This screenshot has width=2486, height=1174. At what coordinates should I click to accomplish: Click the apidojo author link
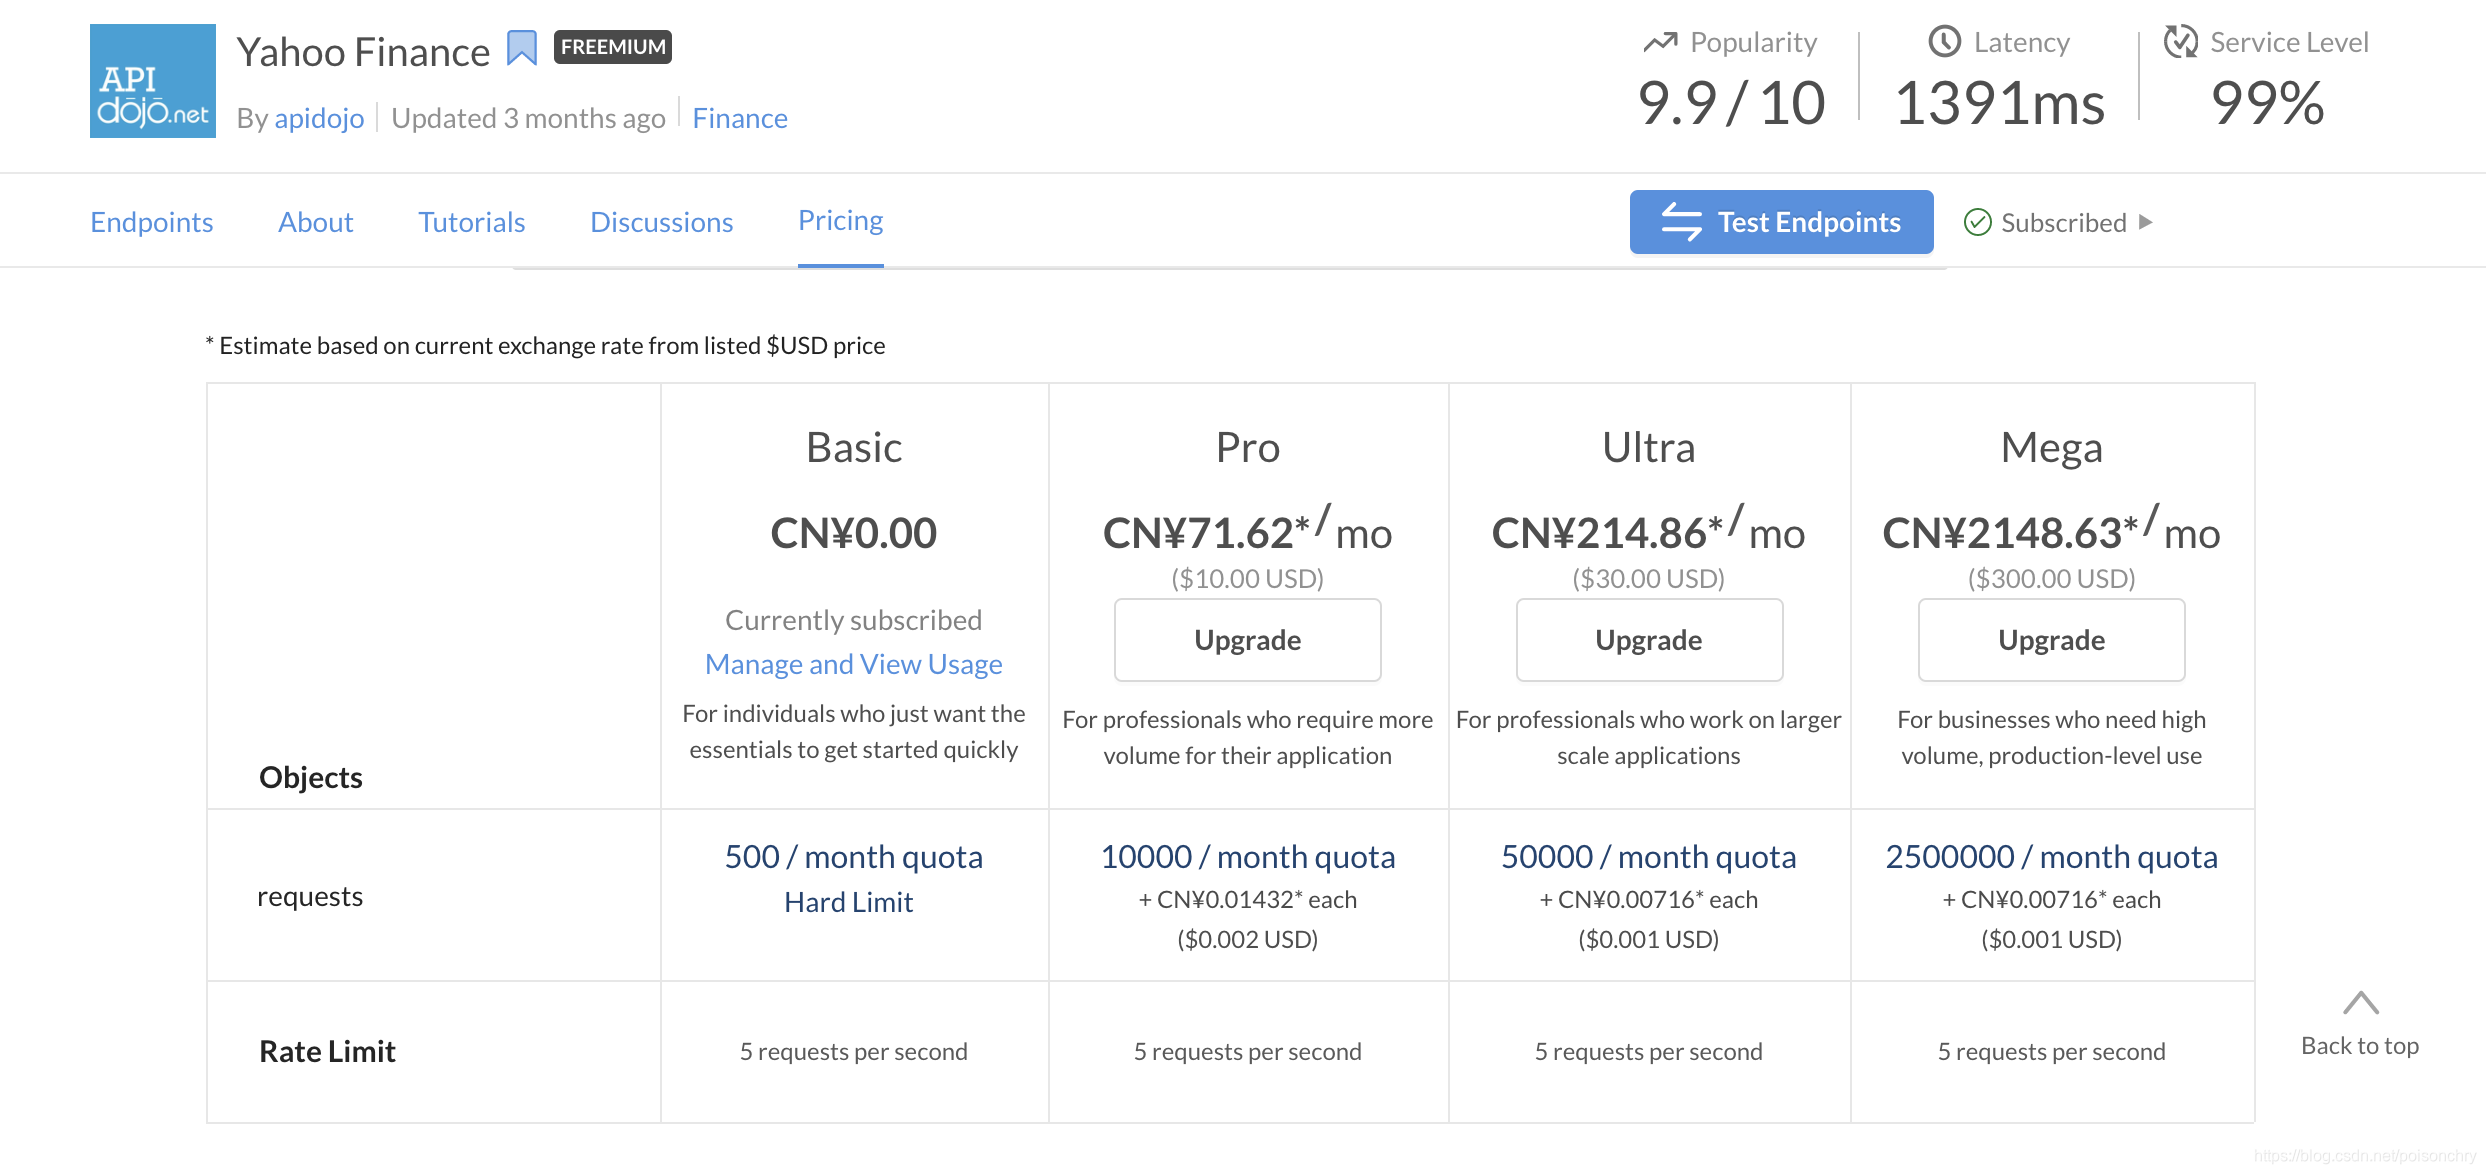(x=319, y=118)
